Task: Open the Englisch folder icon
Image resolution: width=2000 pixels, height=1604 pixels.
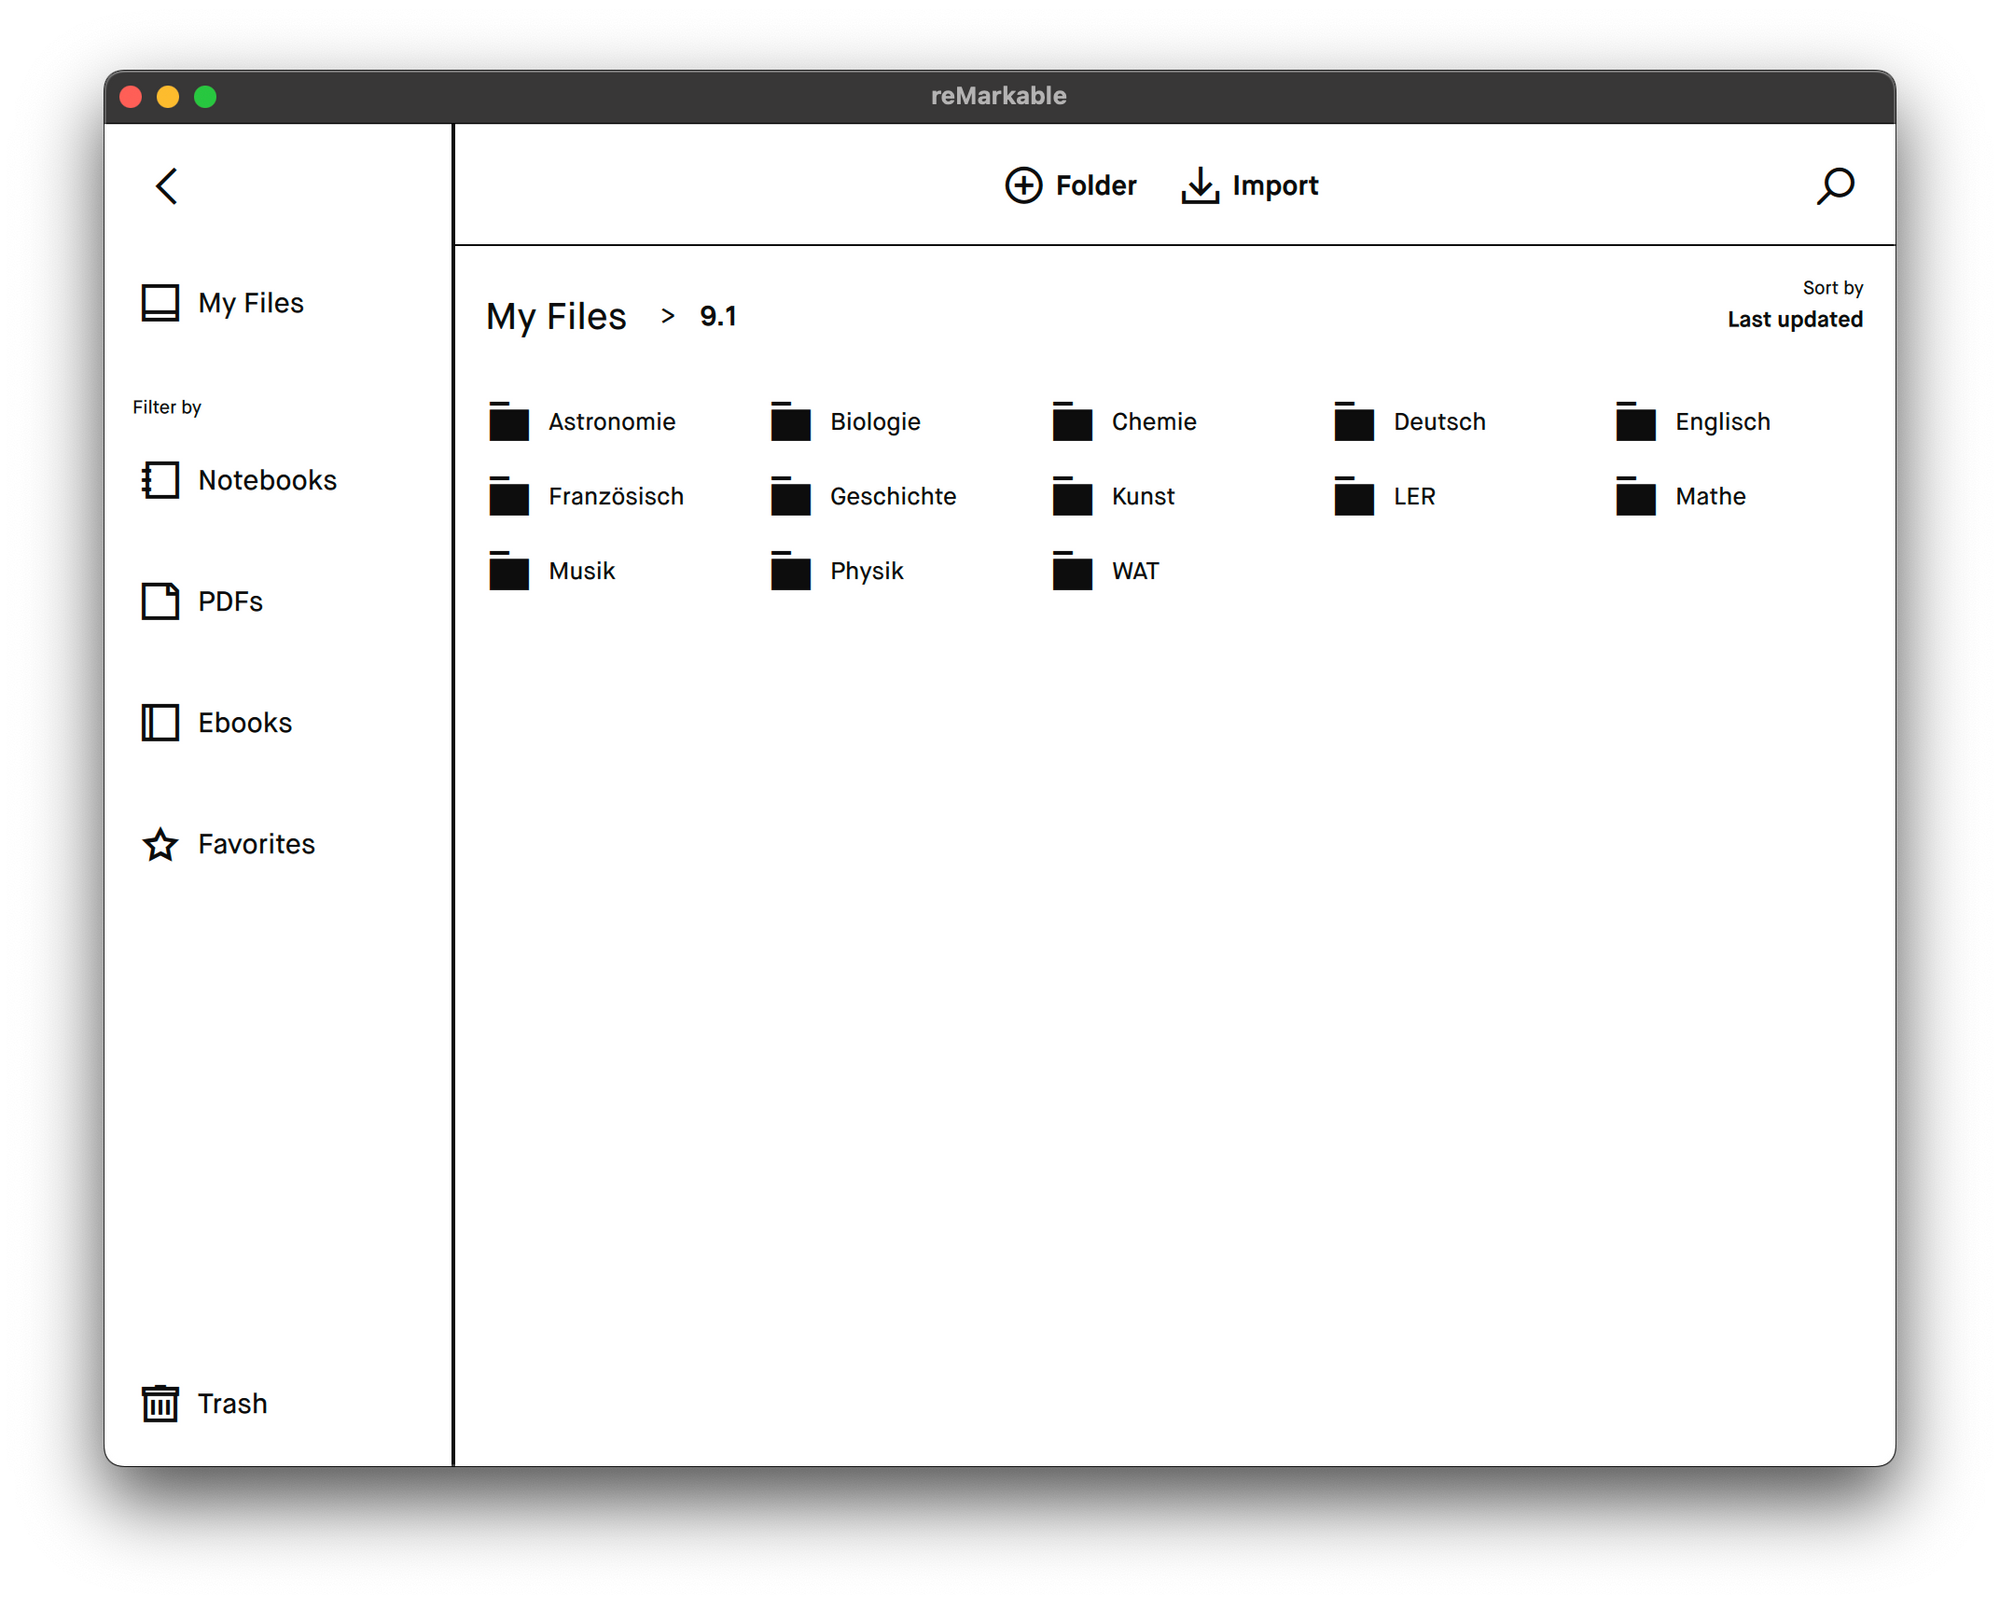Action: point(1637,422)
